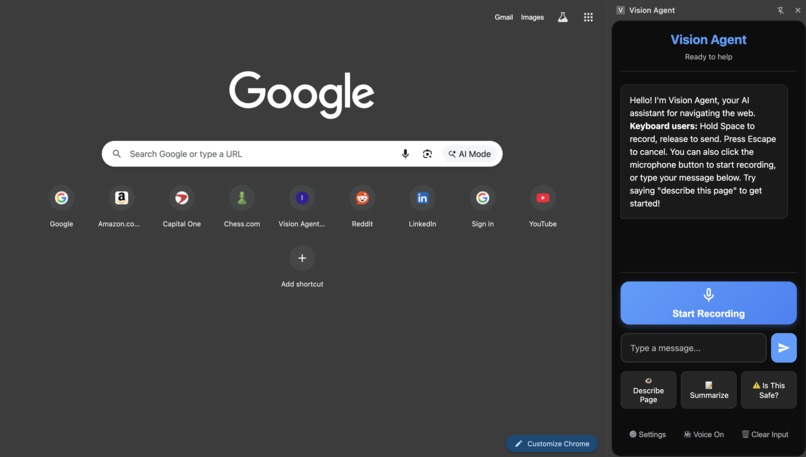Open the Gmail link
Image resolution: width=806 pixels, height=457 pixels.
tap(503, 17)
